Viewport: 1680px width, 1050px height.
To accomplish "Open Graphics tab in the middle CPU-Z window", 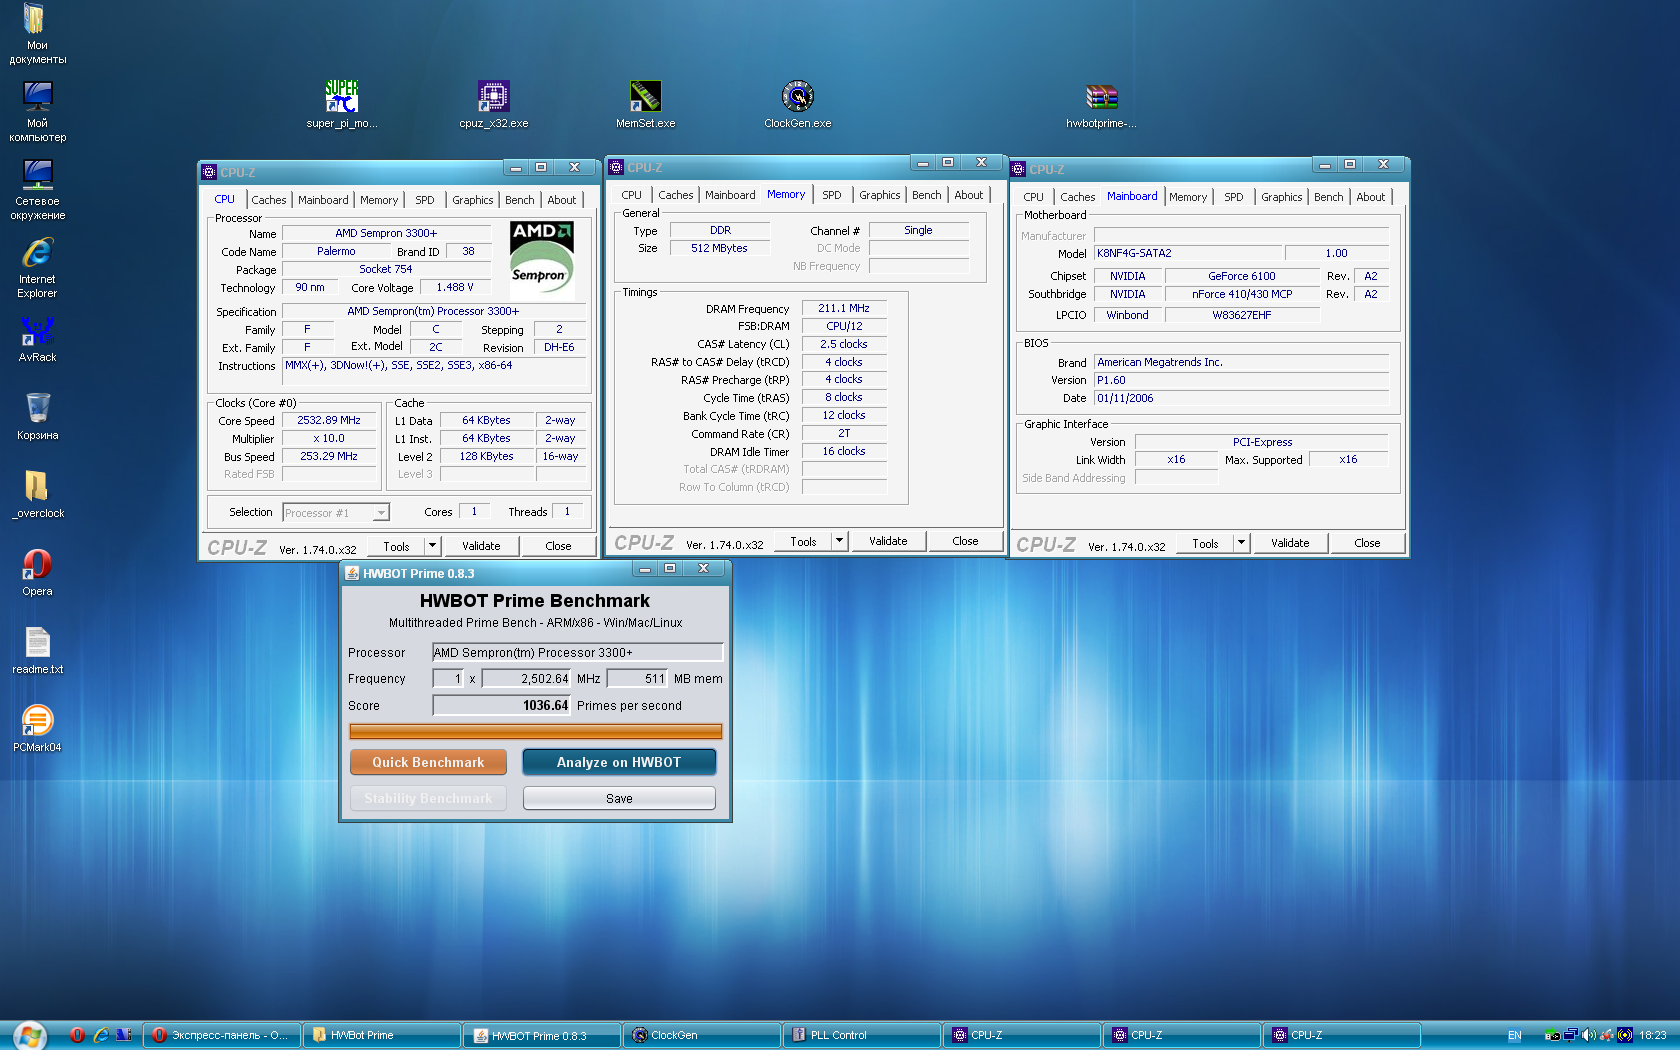I will [x=879, y=195].
